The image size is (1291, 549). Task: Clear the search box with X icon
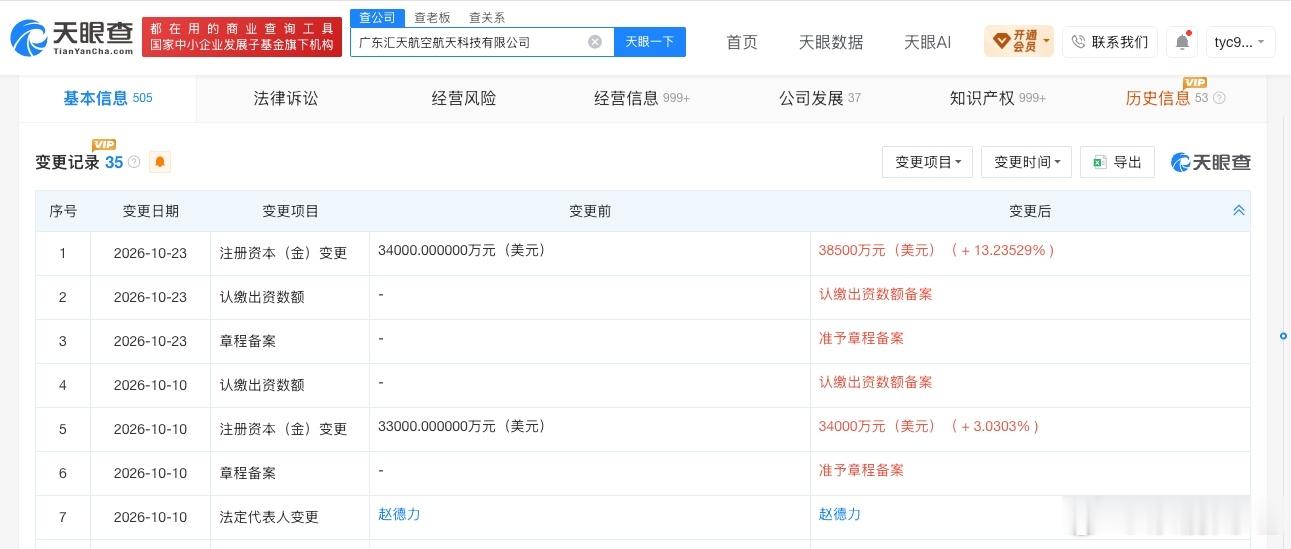click(595, 42)
